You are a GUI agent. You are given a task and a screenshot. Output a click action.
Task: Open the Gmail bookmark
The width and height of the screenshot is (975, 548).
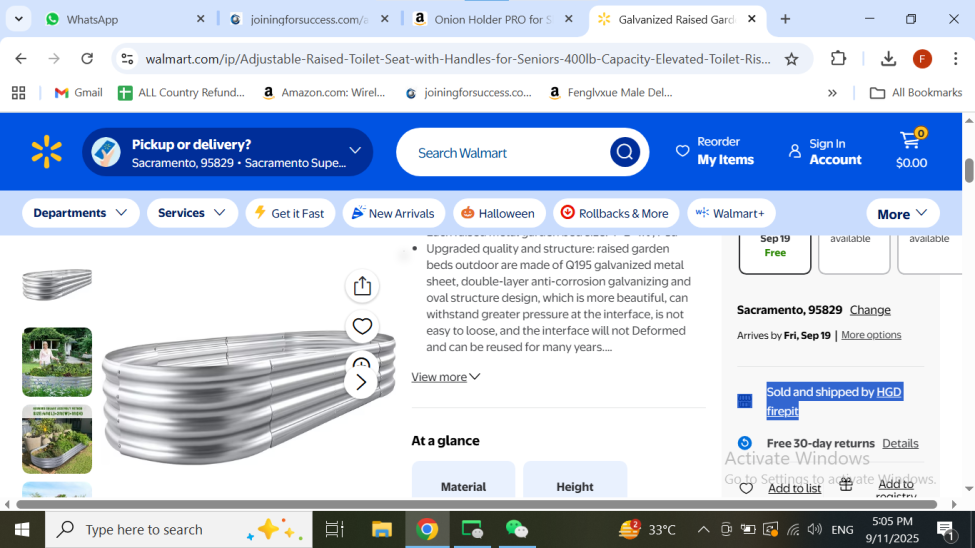tap(78, 93)
